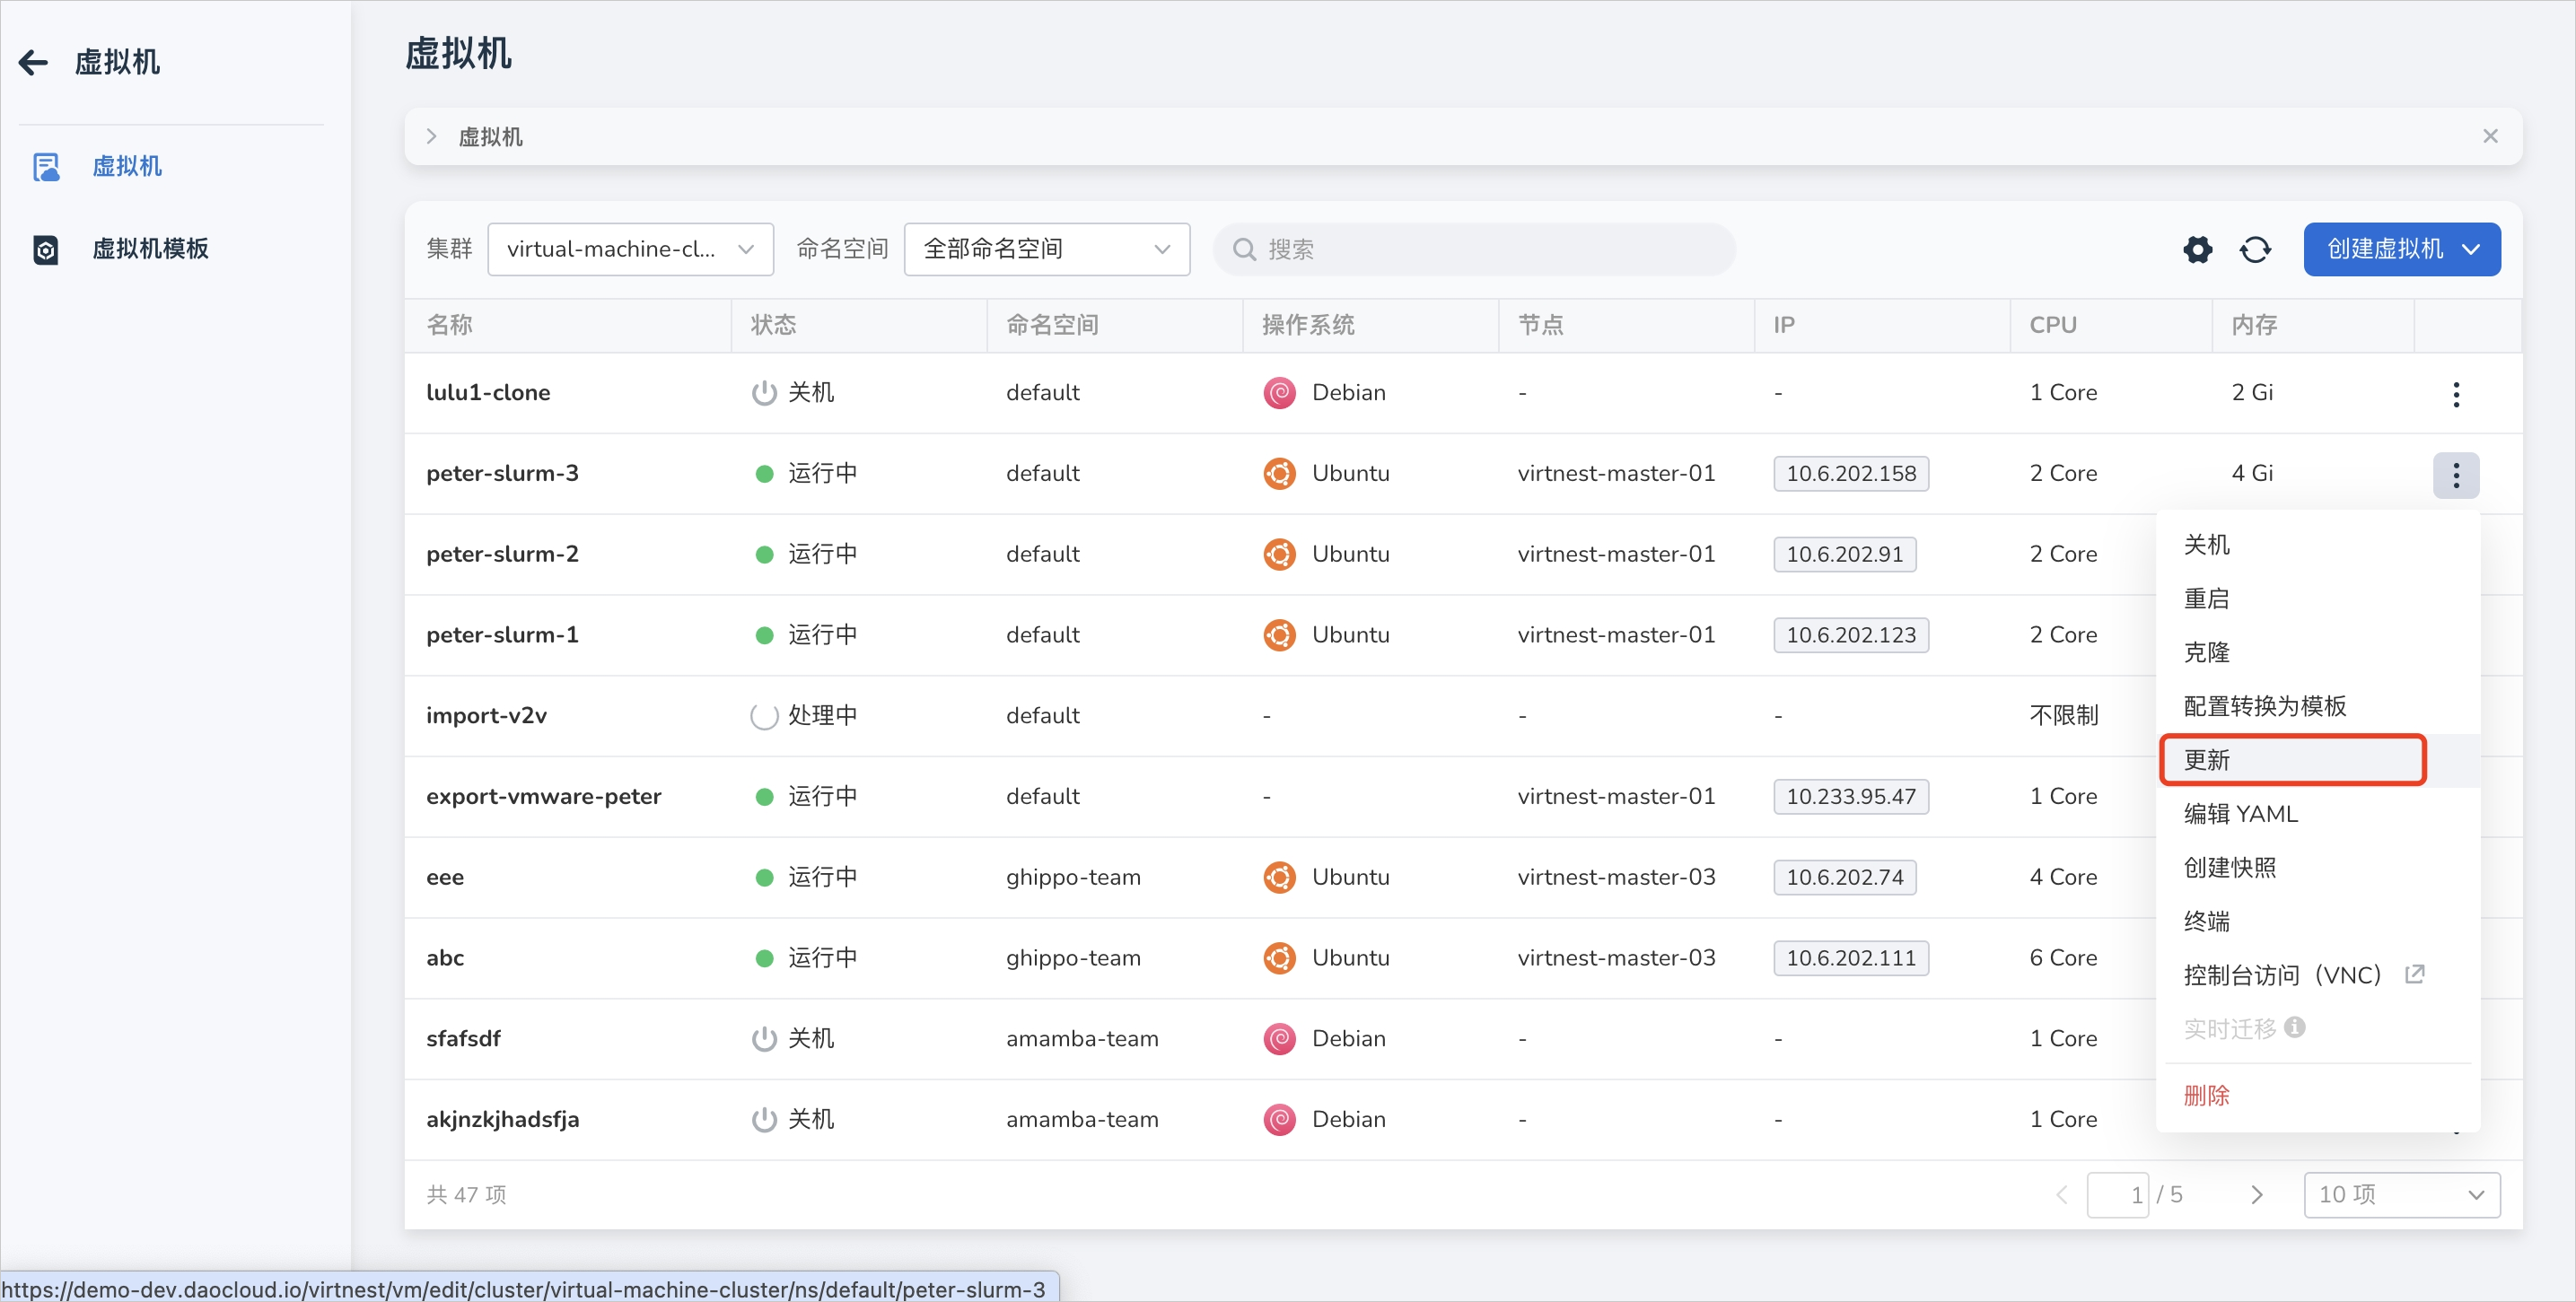Click Ubuntu icon in peter-slurm-3 row
The width and height of the screenshot is (2576, 1302).
1279,474
